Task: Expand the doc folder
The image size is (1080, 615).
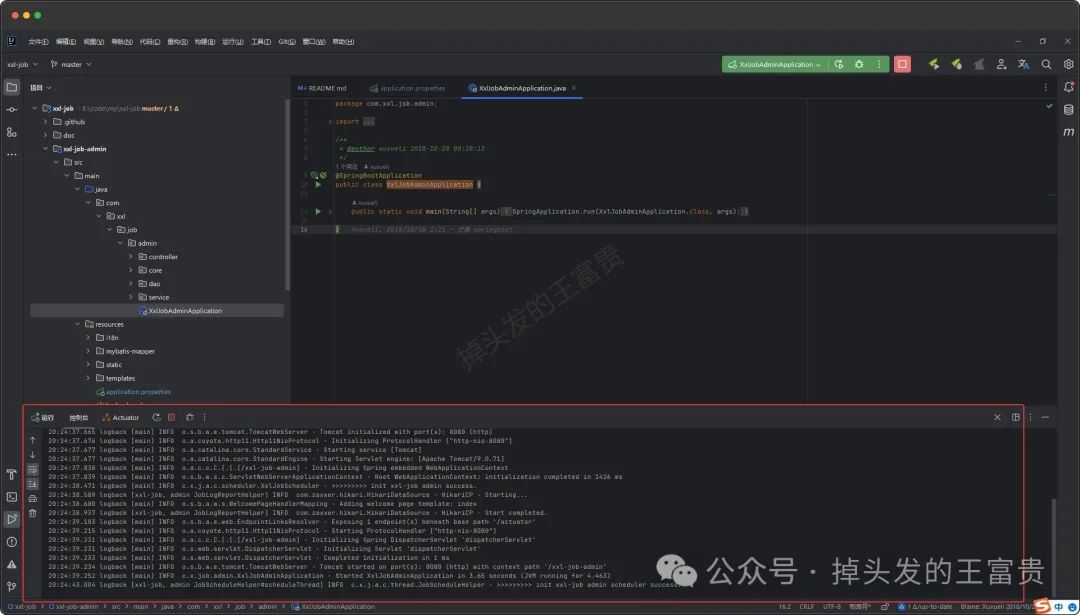Action: (x=46, y=135)
